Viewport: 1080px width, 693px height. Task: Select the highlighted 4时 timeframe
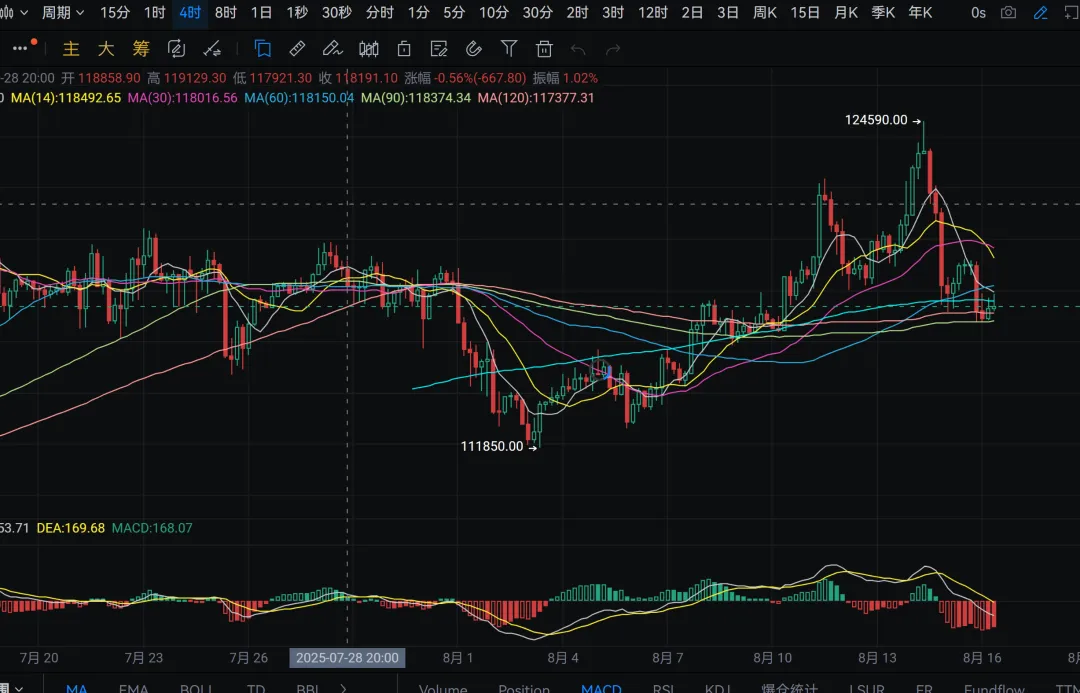click(x=190, y=12)
